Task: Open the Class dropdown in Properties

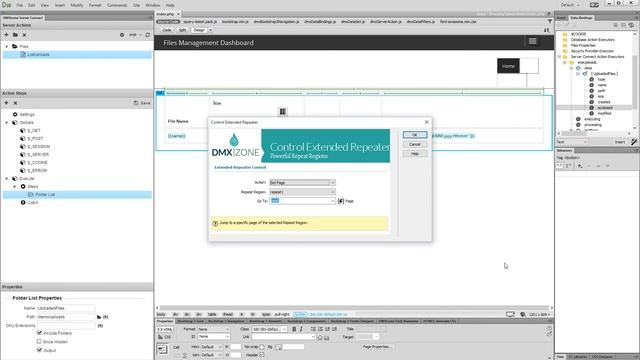Action: pos(269,329)
